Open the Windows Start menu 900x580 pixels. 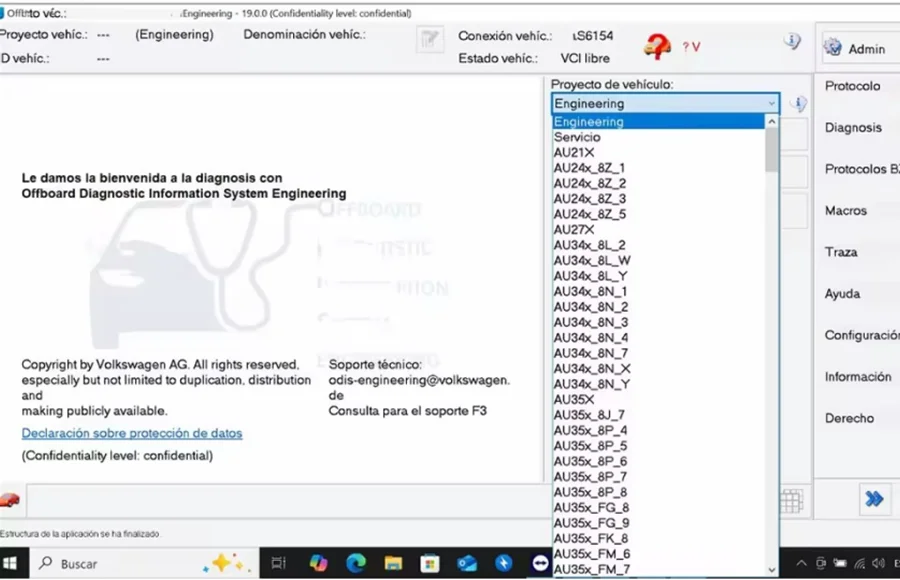click(x=10, y=563)
